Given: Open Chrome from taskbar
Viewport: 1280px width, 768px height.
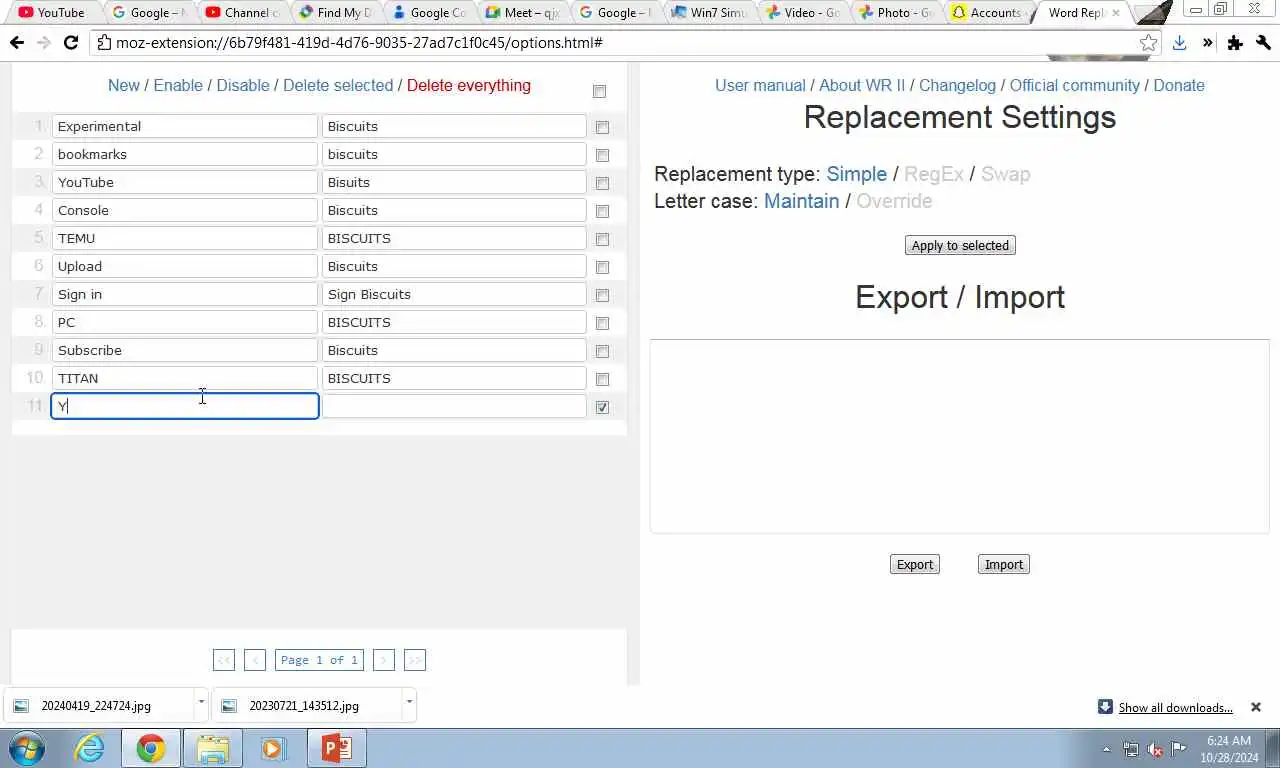Looking at the screenshot, I should click(x=151, y=748).
